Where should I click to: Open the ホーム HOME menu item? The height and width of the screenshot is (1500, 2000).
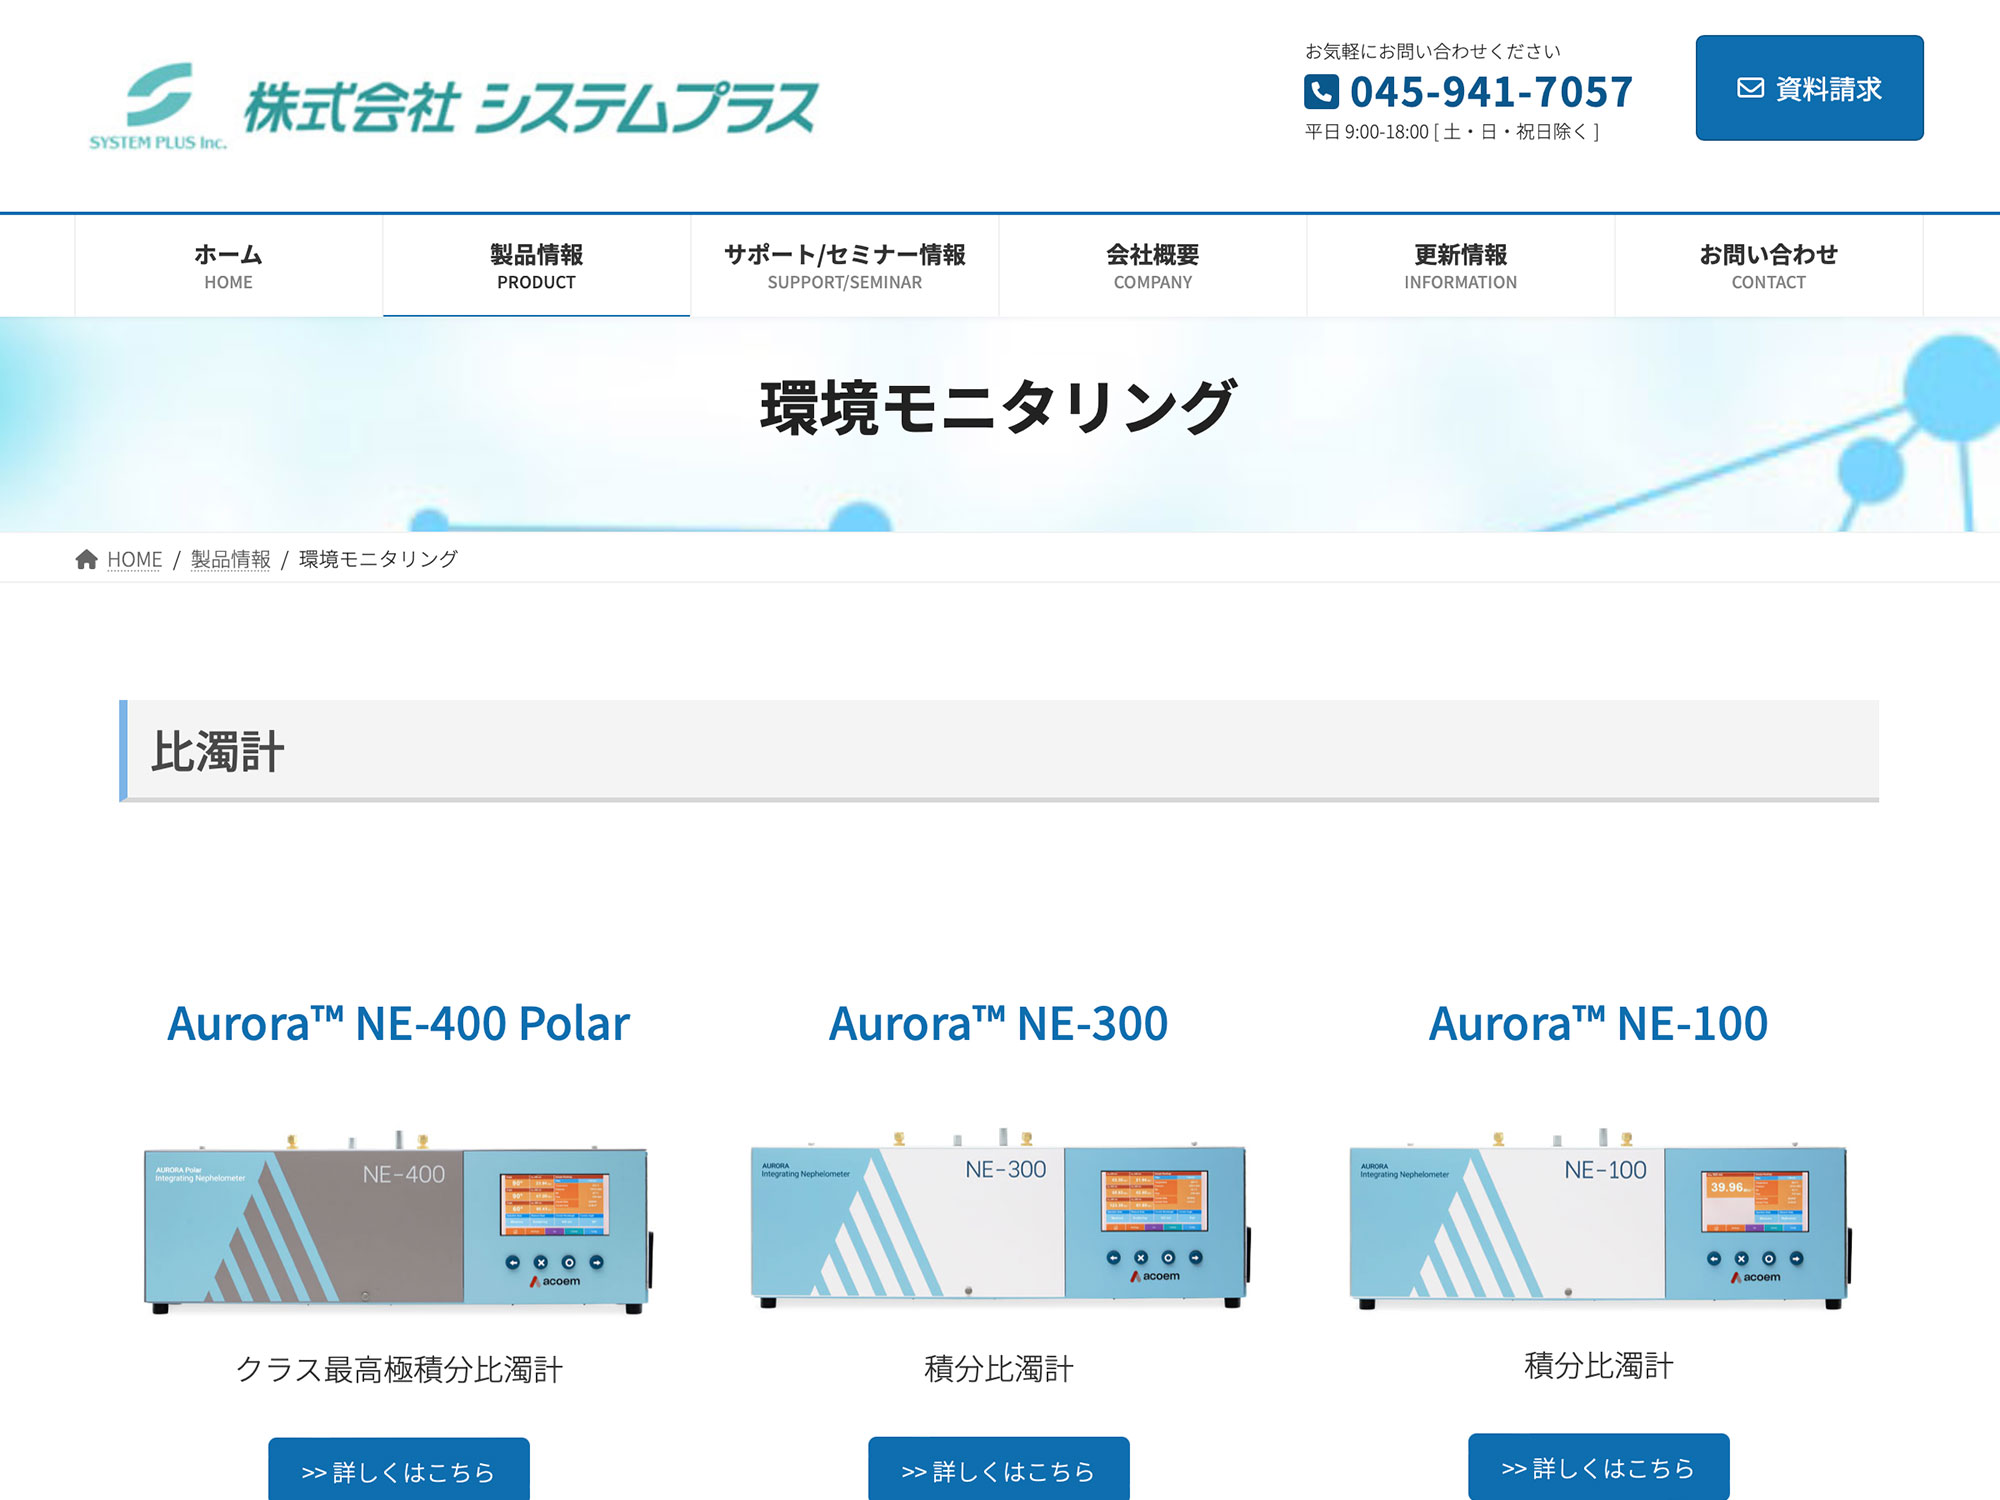[x=228, y=266]
